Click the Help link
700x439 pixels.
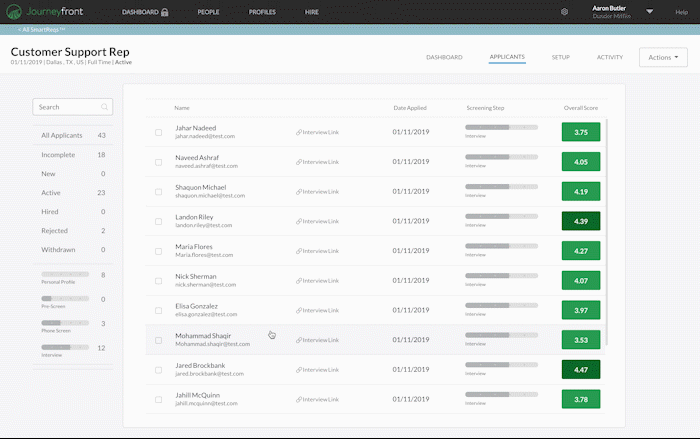pyautogui.click(x=681, y=12)
